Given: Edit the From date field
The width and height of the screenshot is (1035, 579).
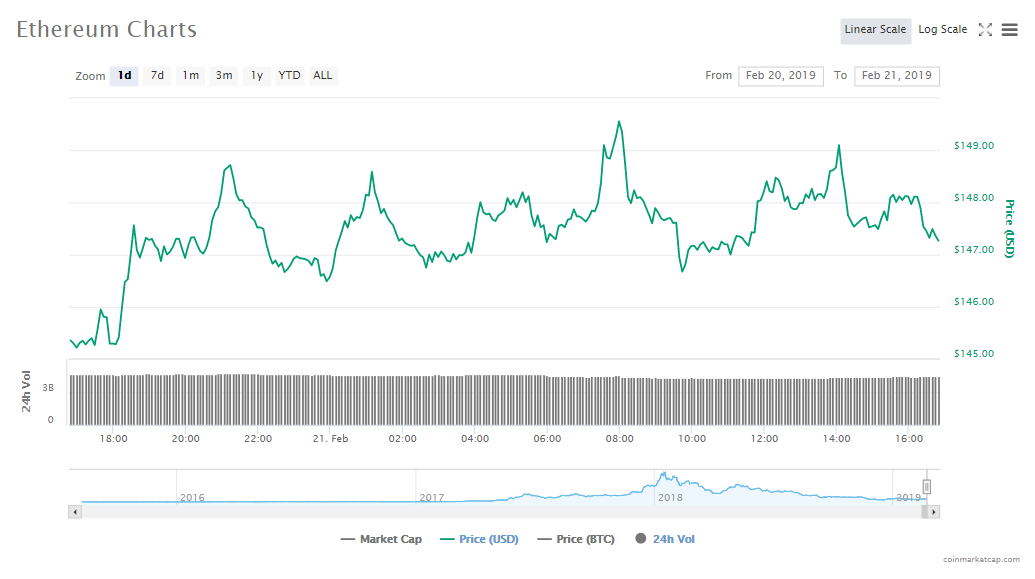Looking at the screenshot, I should [780, 76].
